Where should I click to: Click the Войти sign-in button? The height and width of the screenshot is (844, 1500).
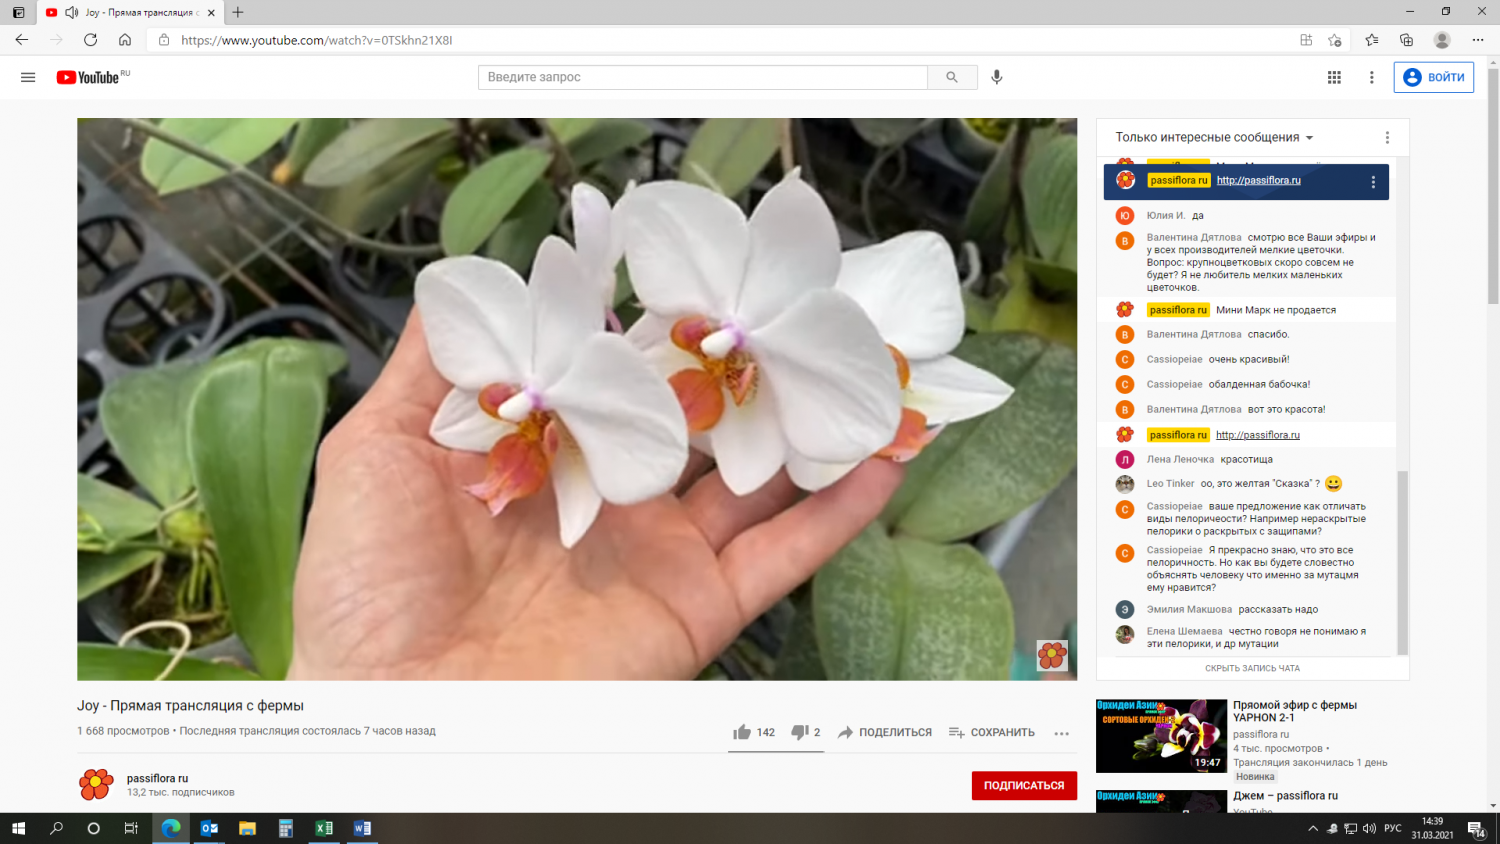click(x=1433, y=77)
